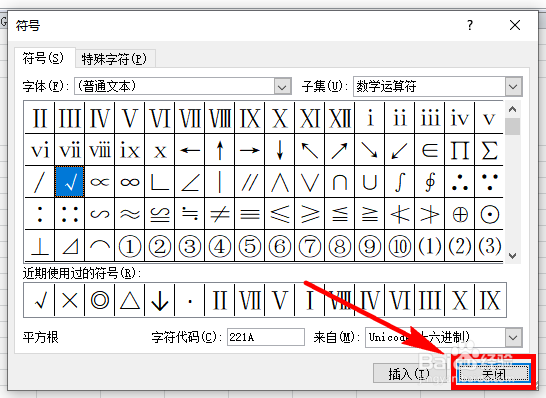Pick the circled number ⑩ symbol

(x=399, y=246)
